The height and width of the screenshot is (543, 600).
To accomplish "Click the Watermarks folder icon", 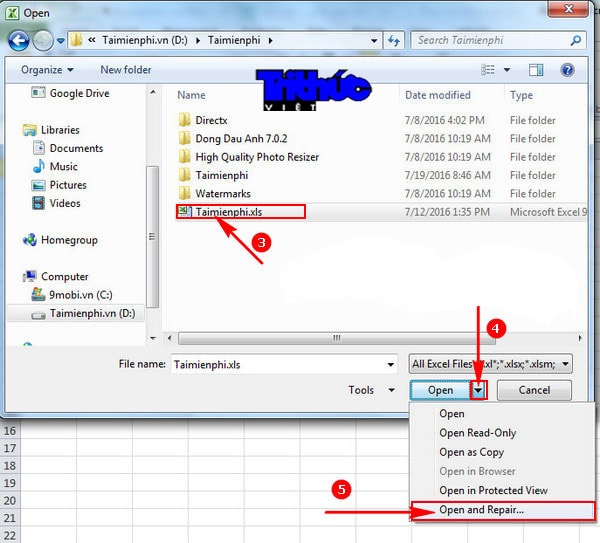I will [184, 193].
